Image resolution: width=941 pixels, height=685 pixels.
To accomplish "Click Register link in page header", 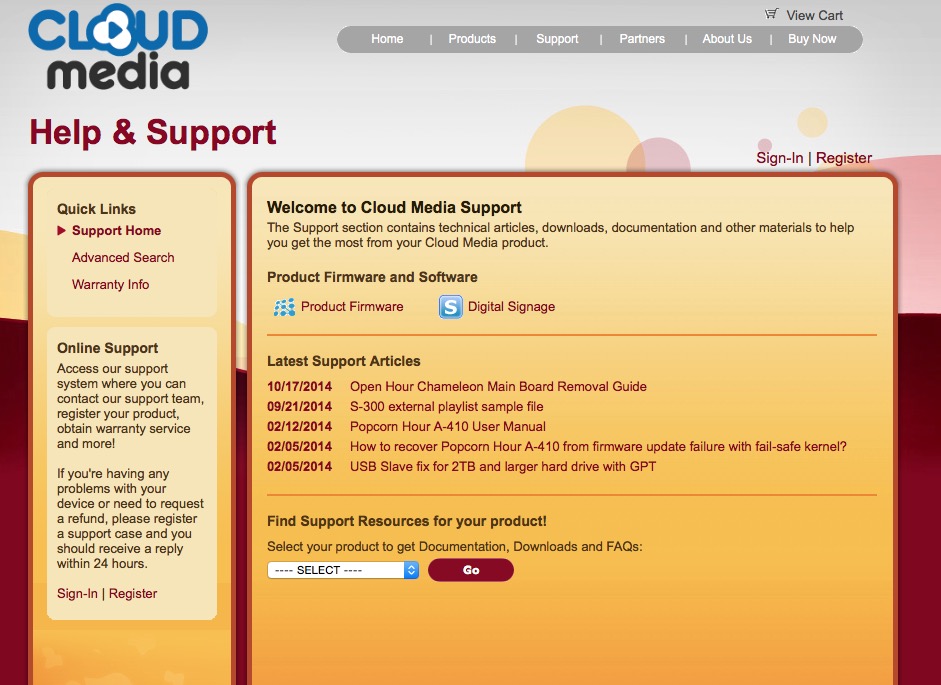I will pos(844,158).
